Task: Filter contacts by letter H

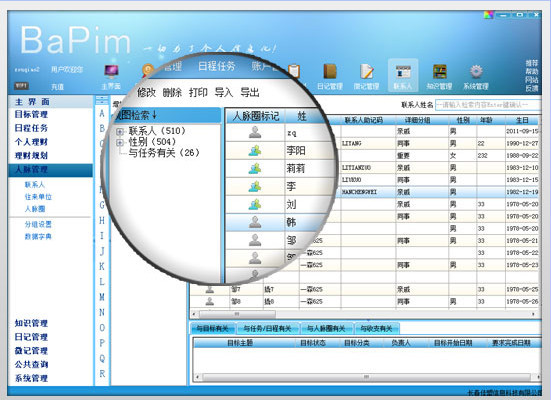Action: [x=102, y=220]
